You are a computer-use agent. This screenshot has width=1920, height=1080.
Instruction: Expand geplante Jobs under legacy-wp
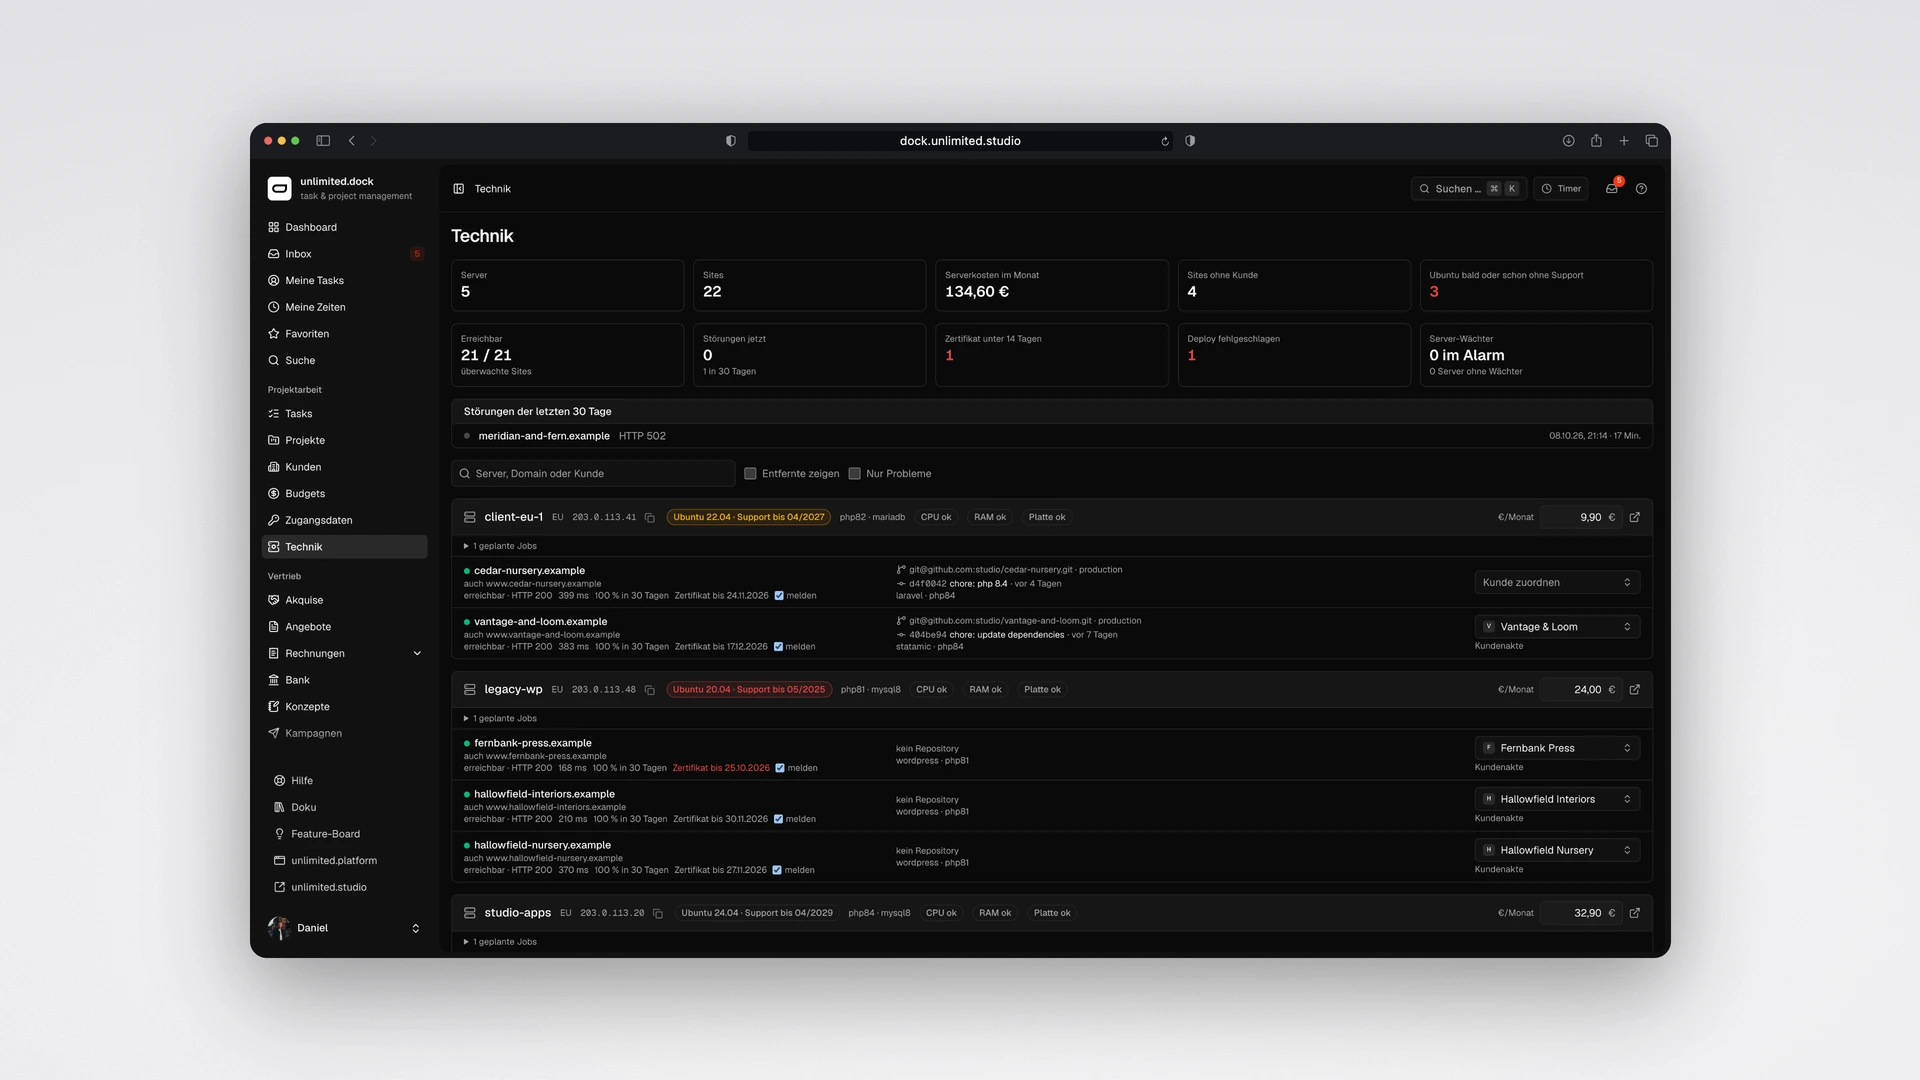tap(500, 718)
